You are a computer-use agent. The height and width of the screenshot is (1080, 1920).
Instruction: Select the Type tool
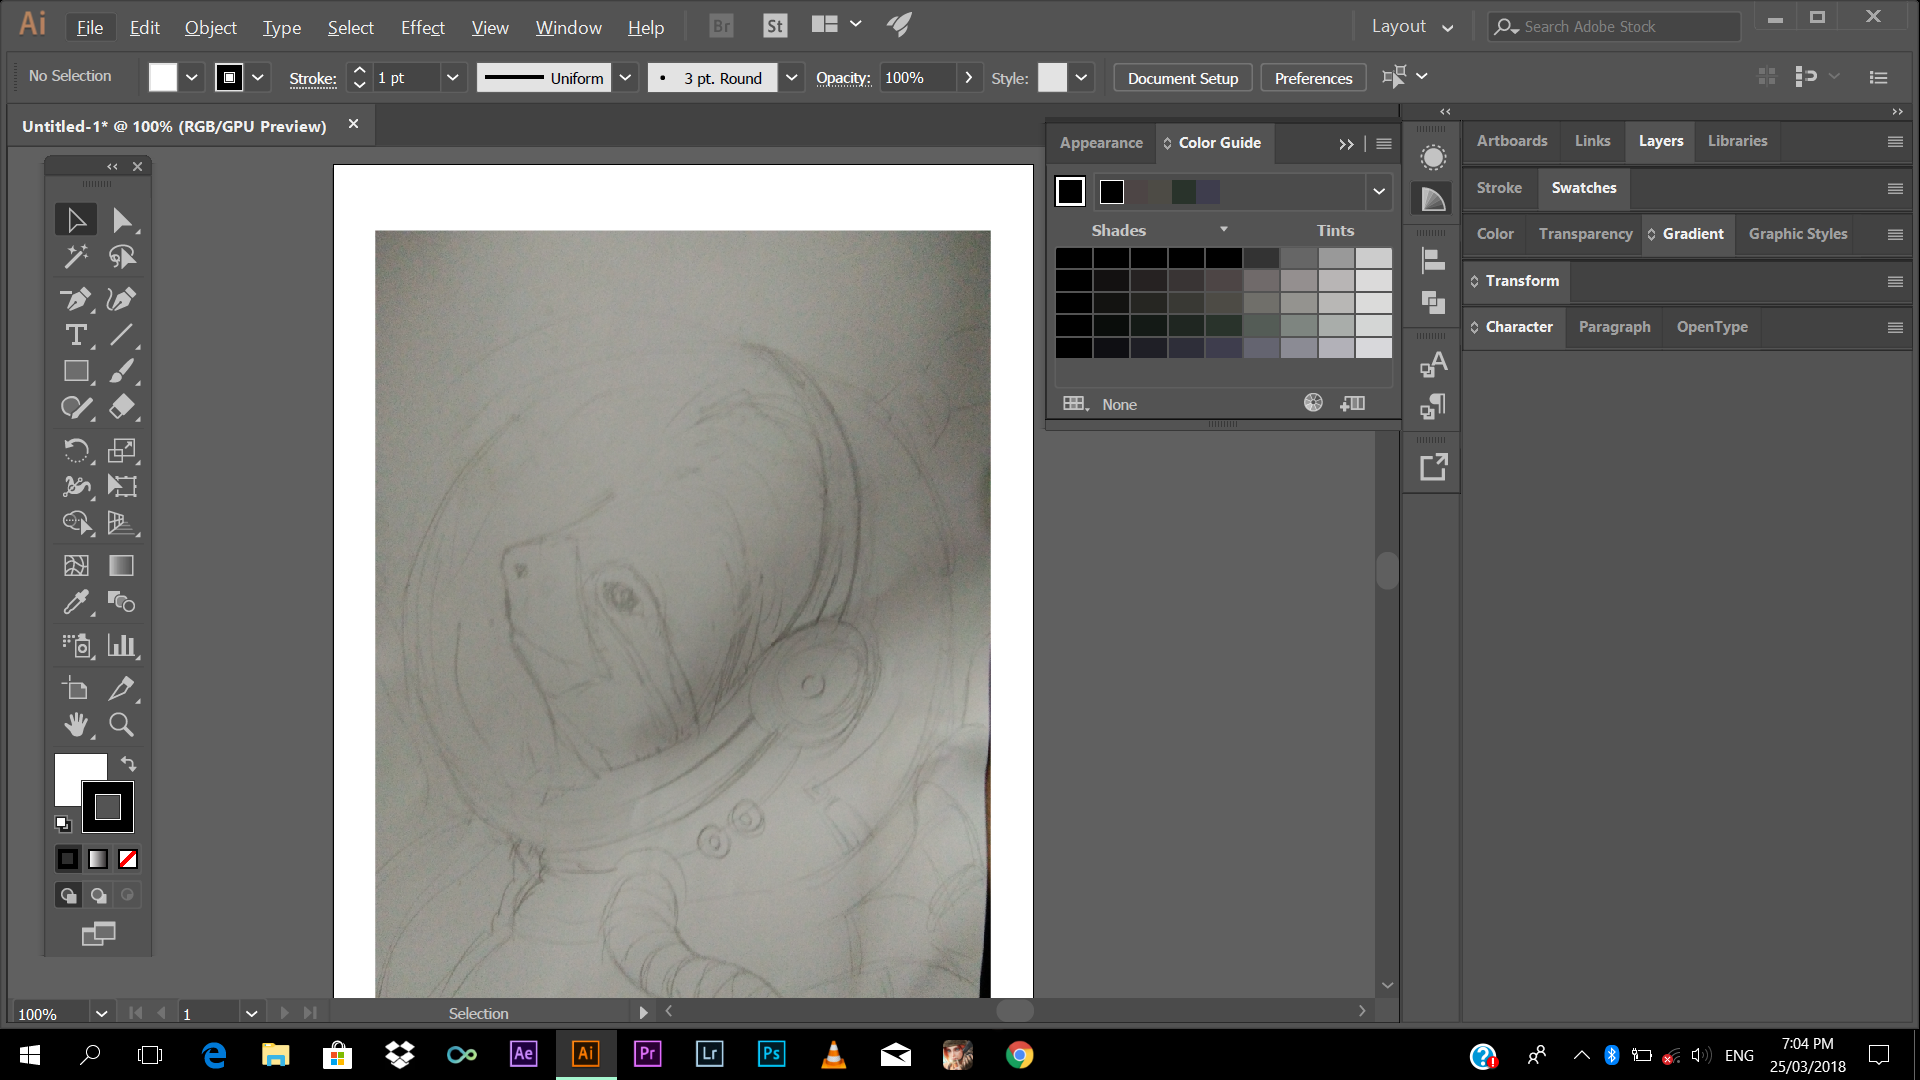(x=76, y=335)
